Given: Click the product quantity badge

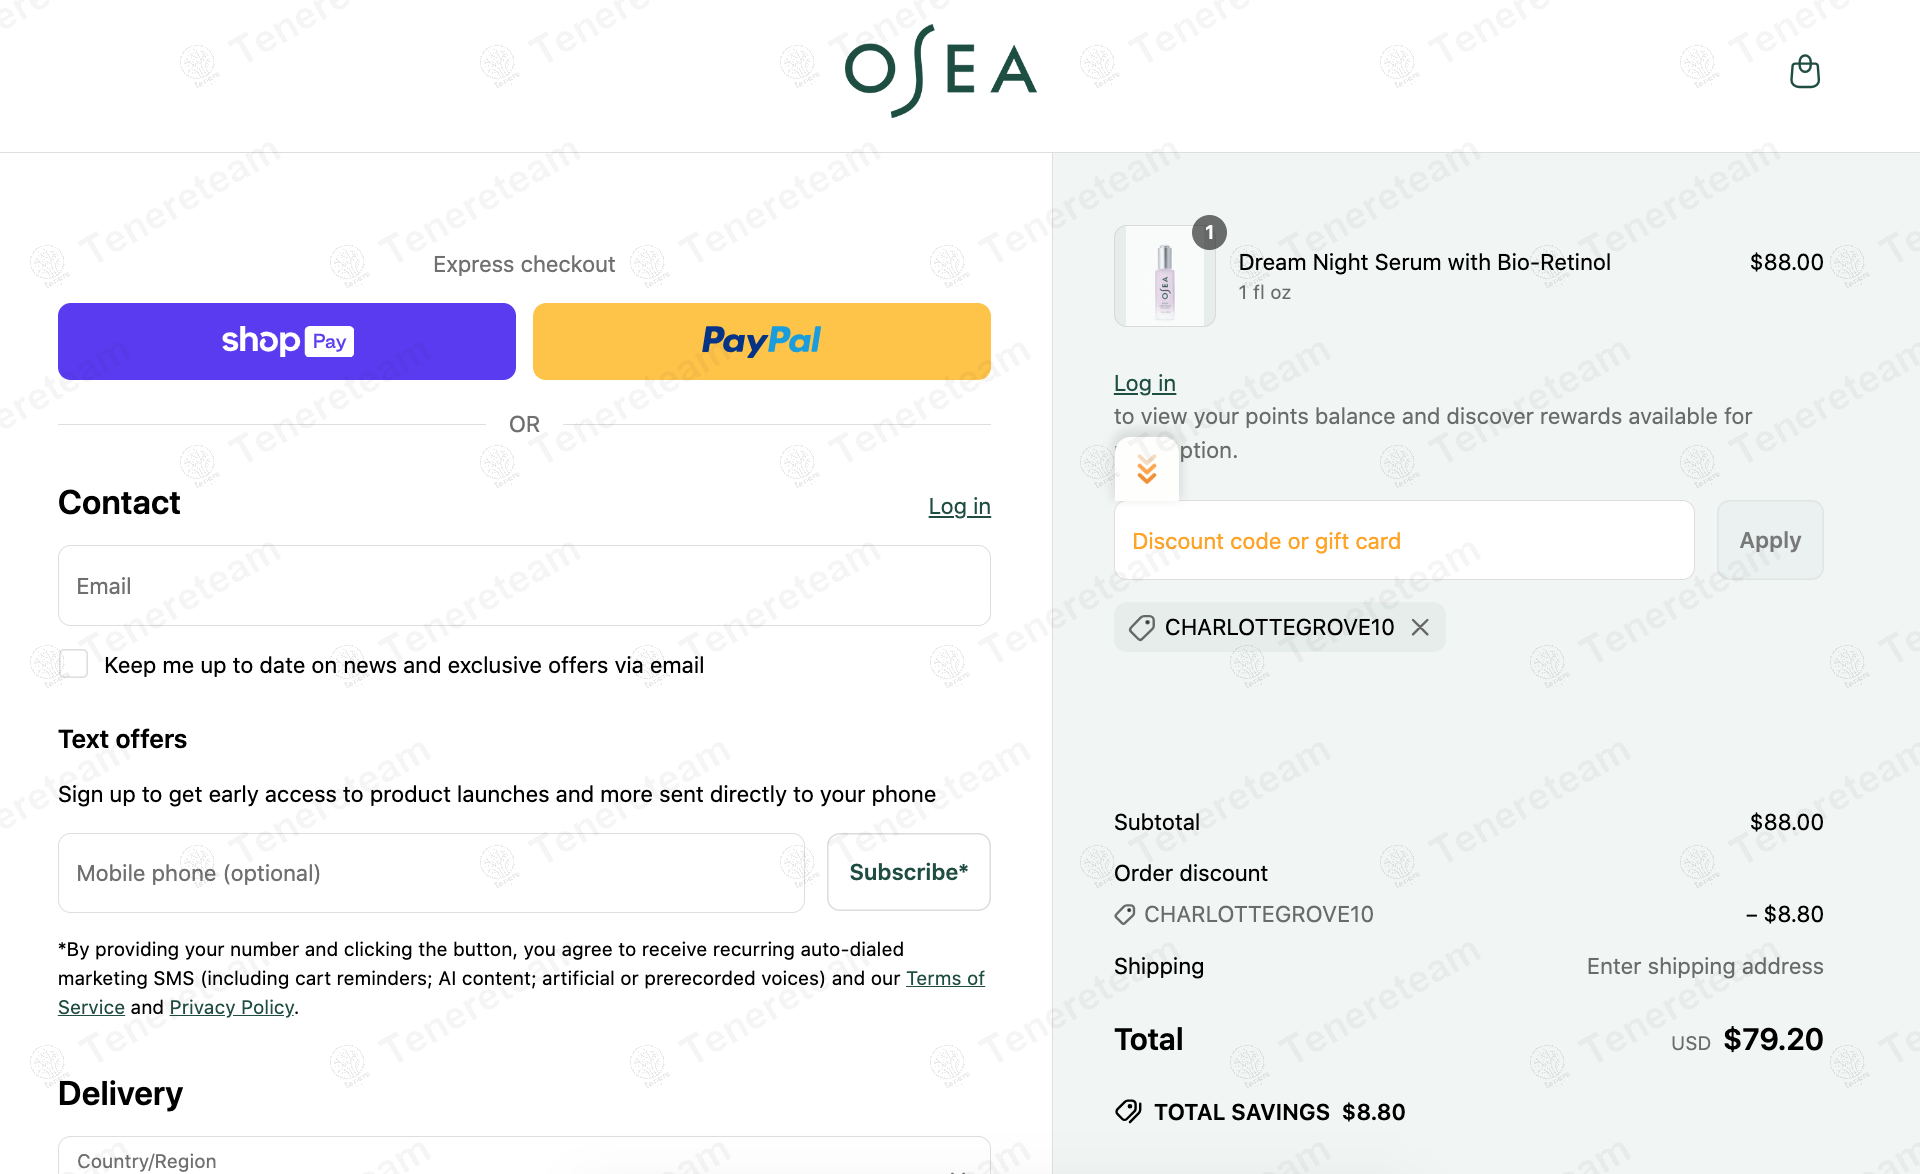Looking at the screenshot, I should coord(1209,233).
